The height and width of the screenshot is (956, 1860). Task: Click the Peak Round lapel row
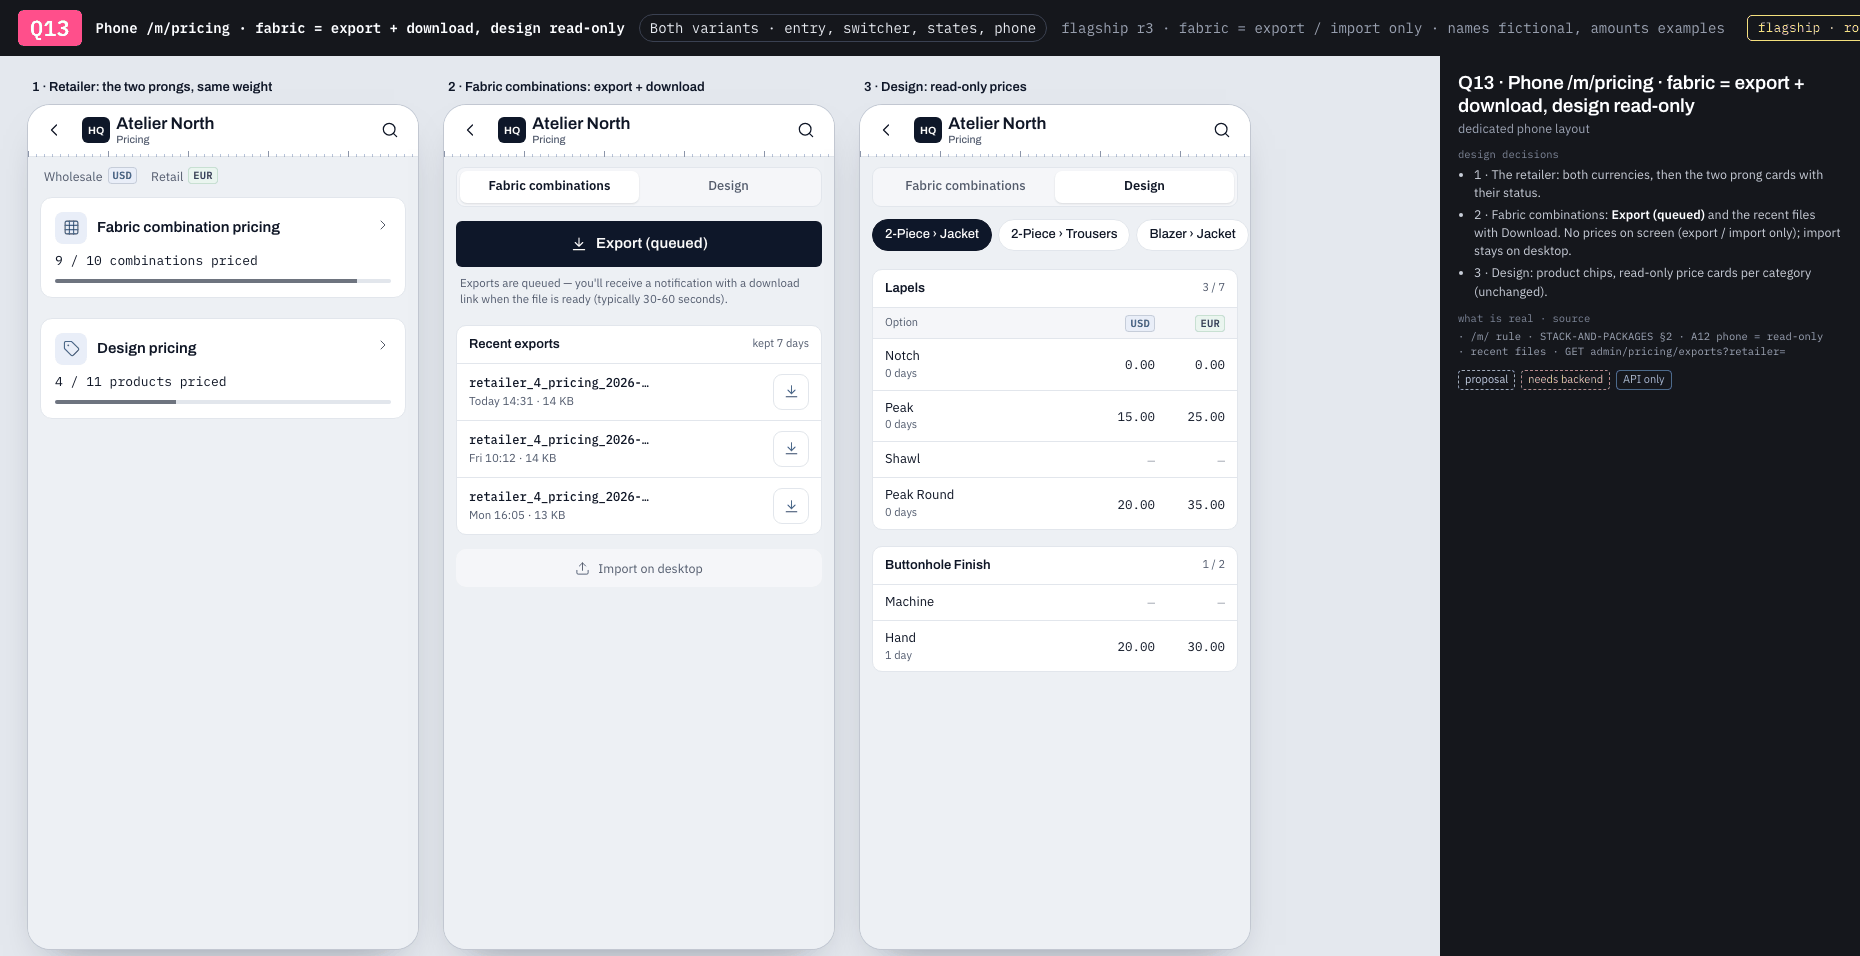(x=1055, y=503)
